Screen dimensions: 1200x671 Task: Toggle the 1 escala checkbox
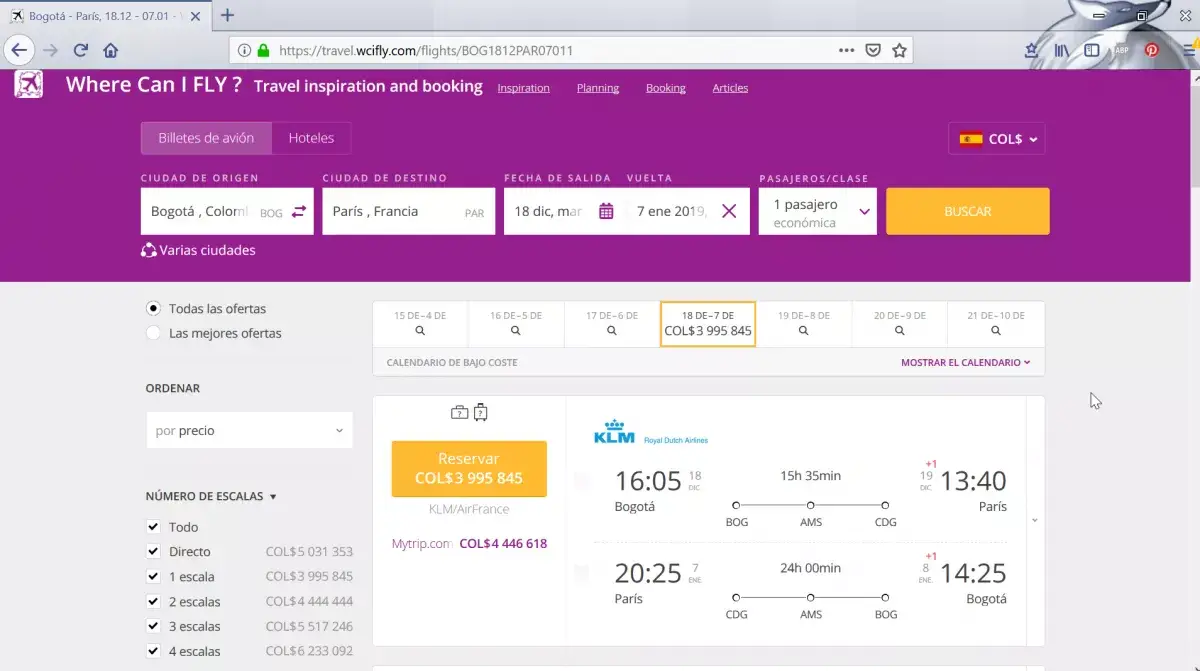tap(153, 576)
